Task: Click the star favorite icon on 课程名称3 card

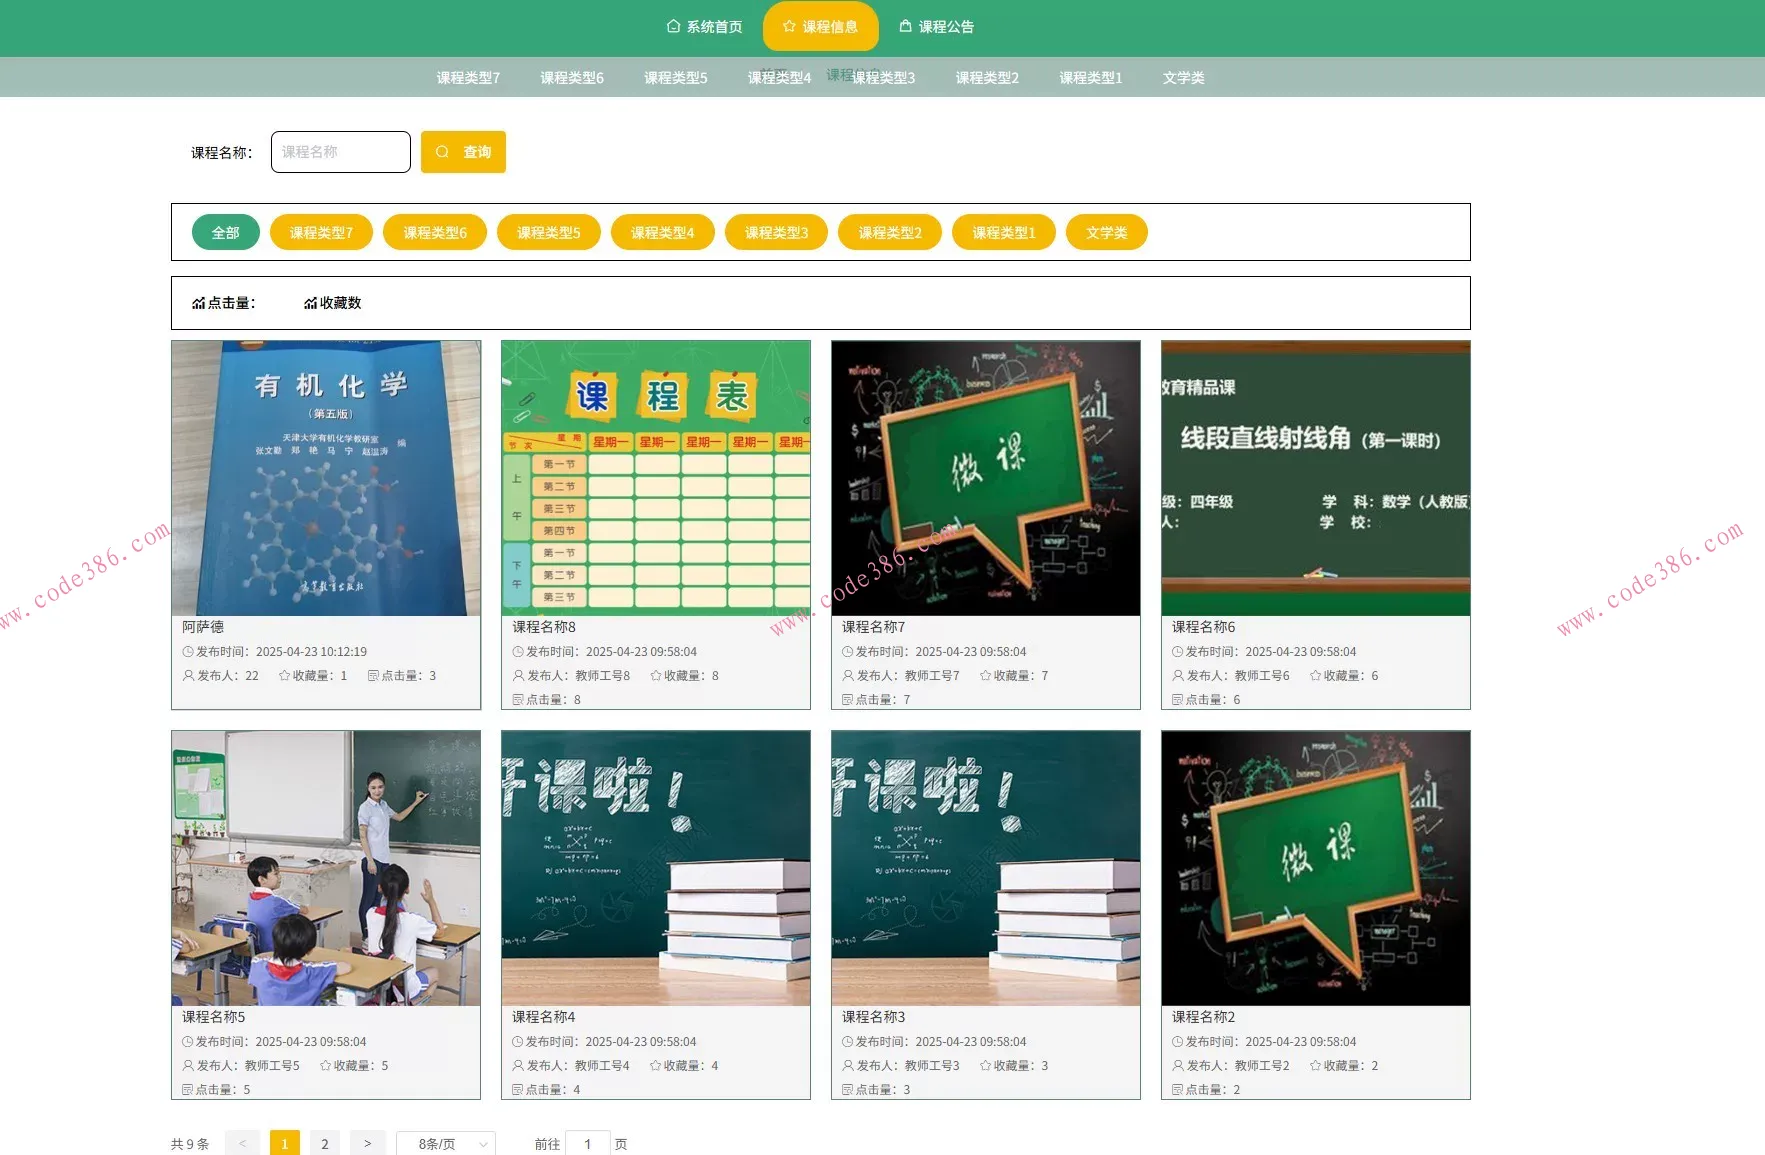Action: (x=986, y=1066)
